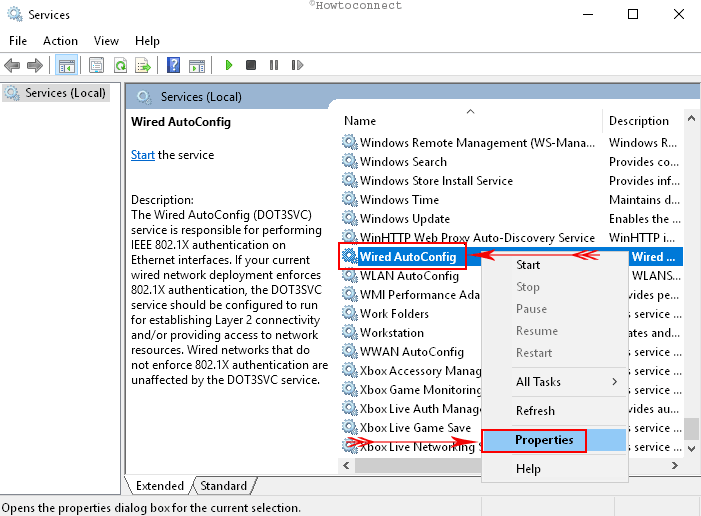
Task: Click gear icon of Windows Update row
Action: click(350, 219)
